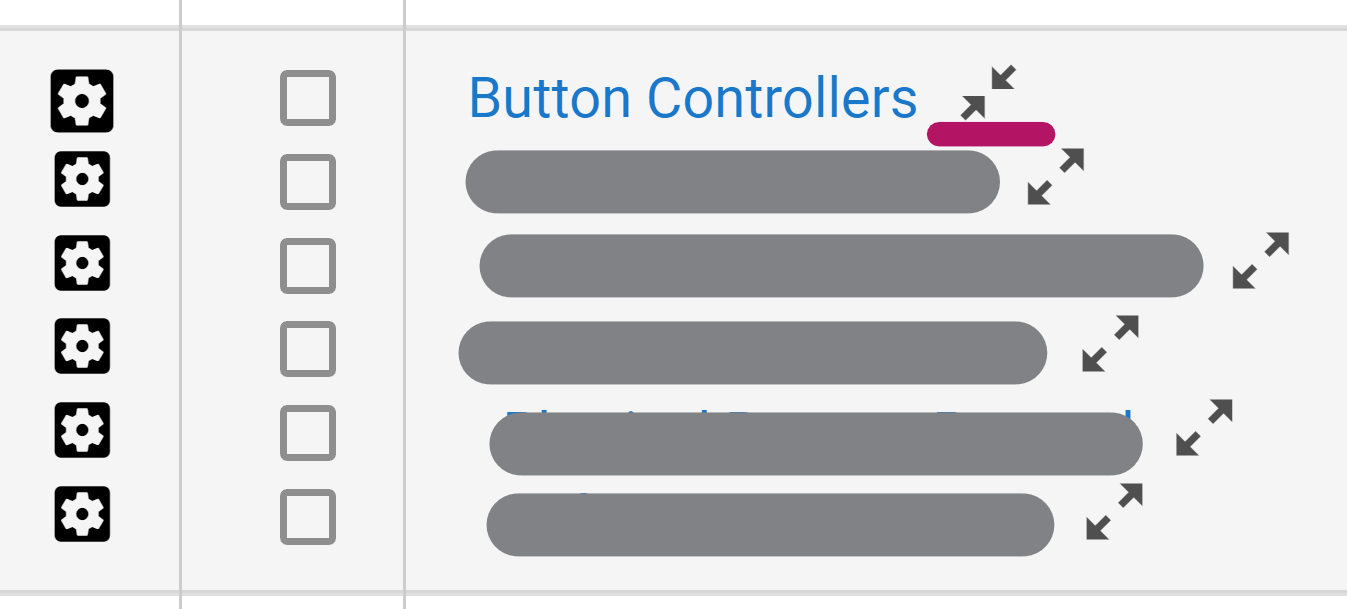
Task: Click the magenta bar under Button Controllers
Action: pos(991,134)
